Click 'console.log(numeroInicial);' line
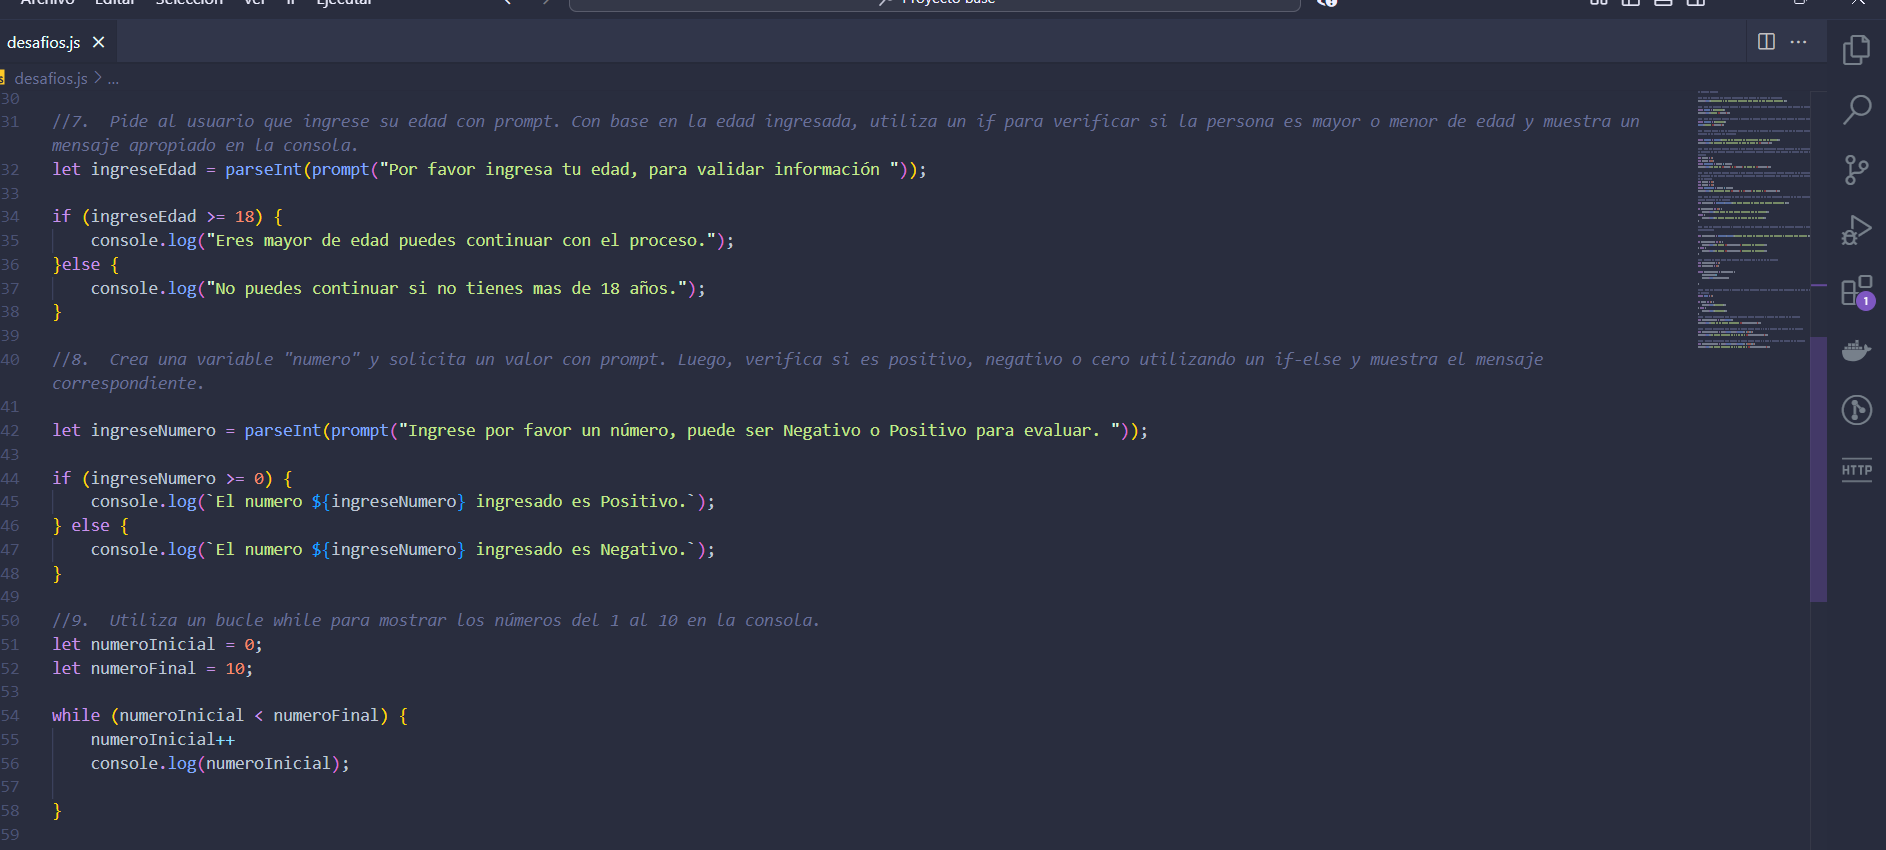Viewport: 1886px width, 850px height. tap(220, 763)
